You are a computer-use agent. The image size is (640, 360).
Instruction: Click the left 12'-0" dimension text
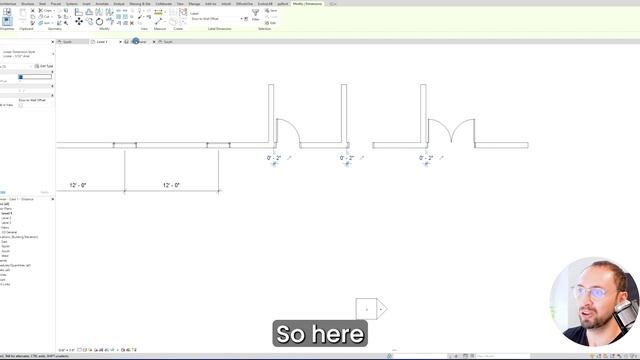coord(78,185)
